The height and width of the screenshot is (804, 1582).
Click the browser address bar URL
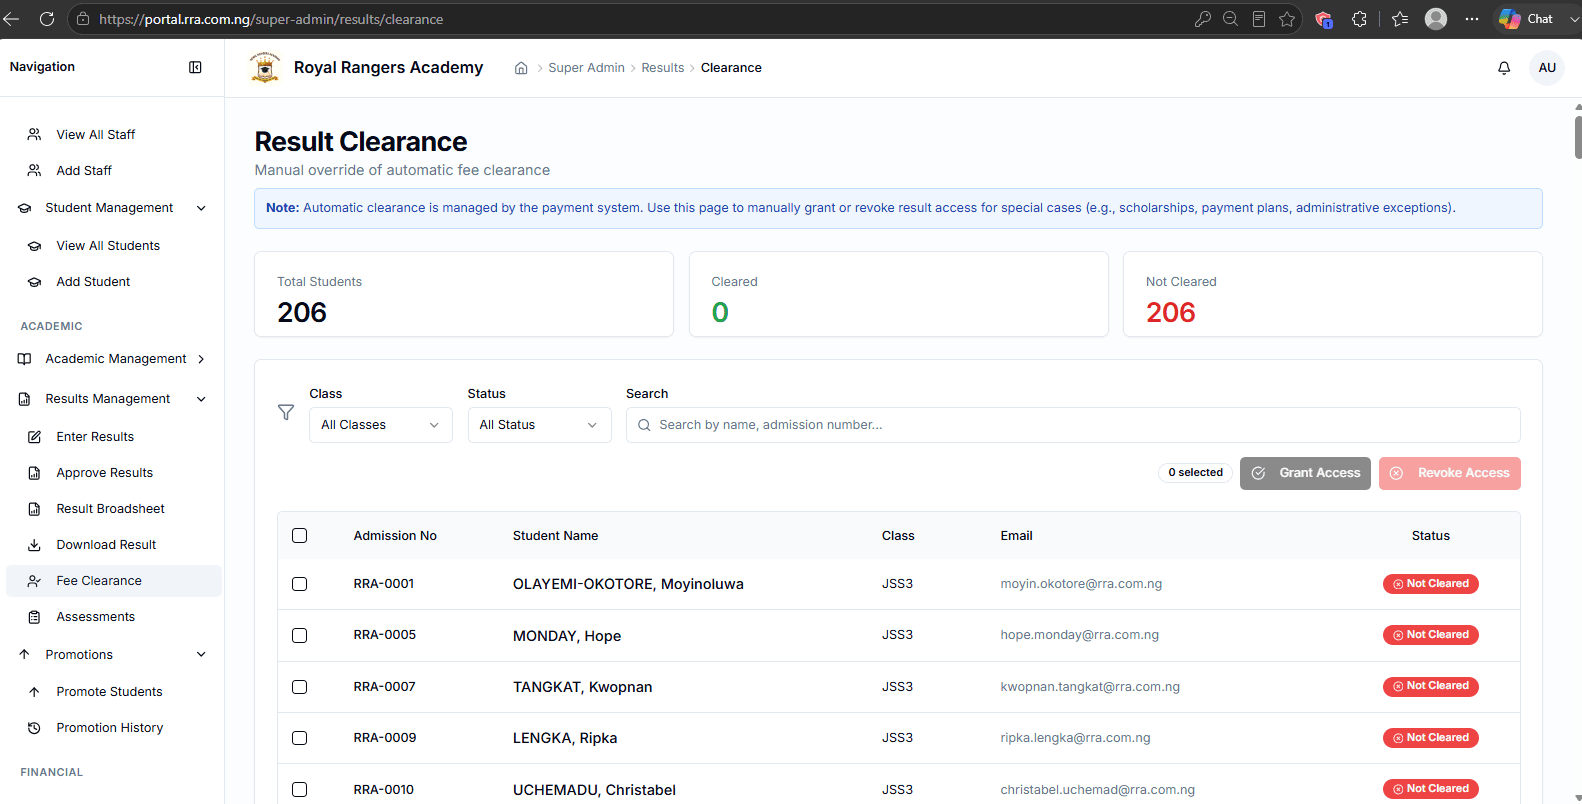271,19
